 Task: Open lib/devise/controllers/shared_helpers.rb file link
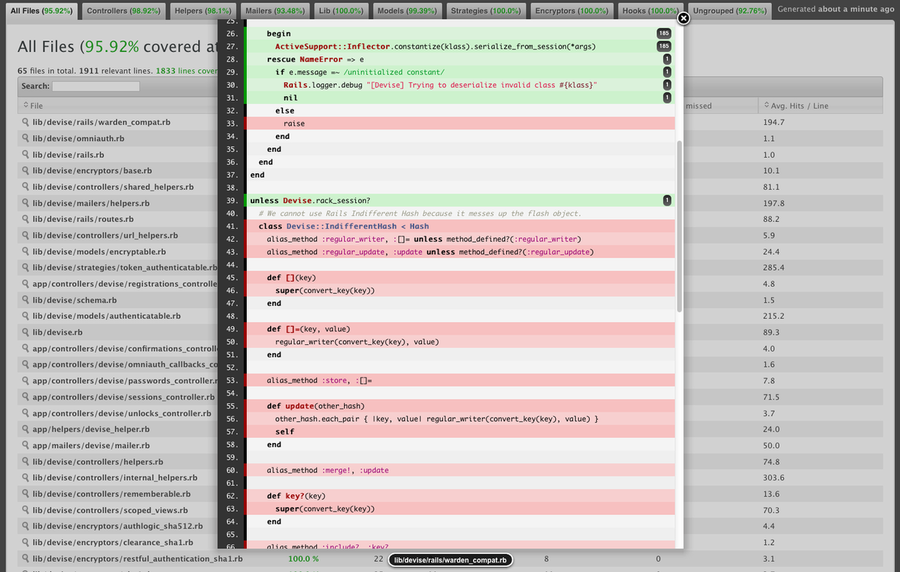pos(113,187)
